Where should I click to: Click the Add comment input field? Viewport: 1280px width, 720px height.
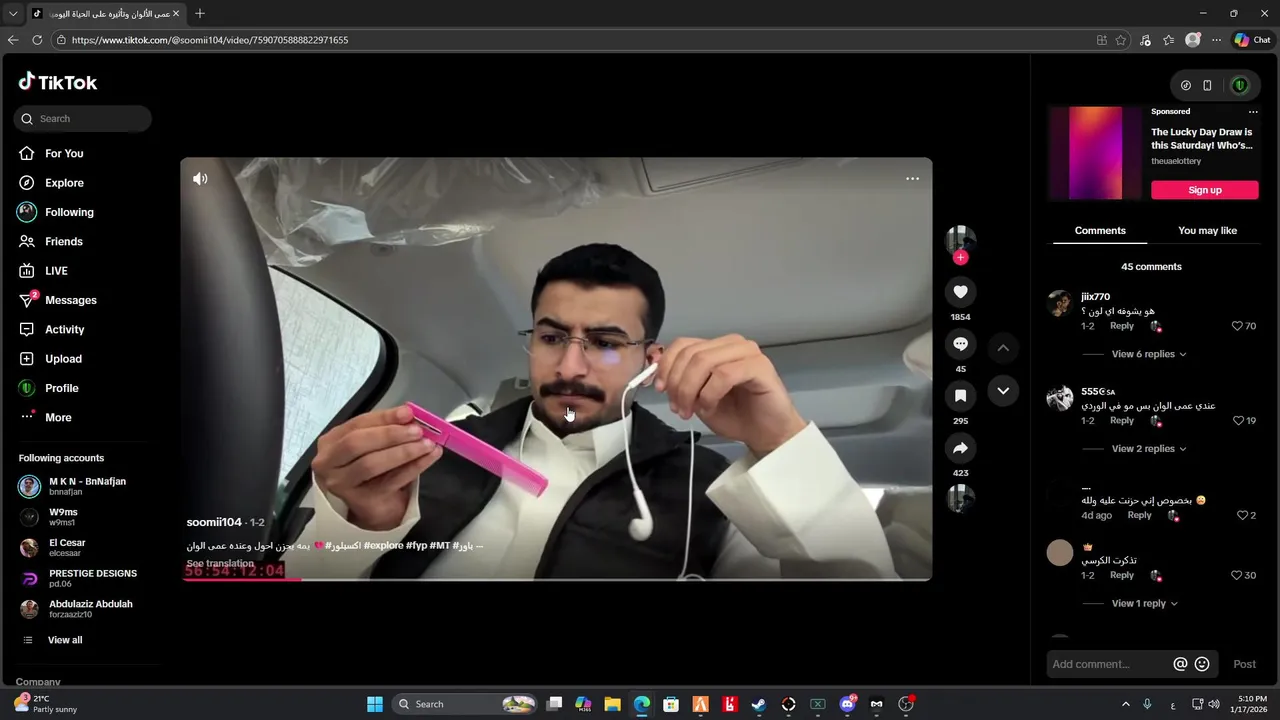(x=1108, y=664)
